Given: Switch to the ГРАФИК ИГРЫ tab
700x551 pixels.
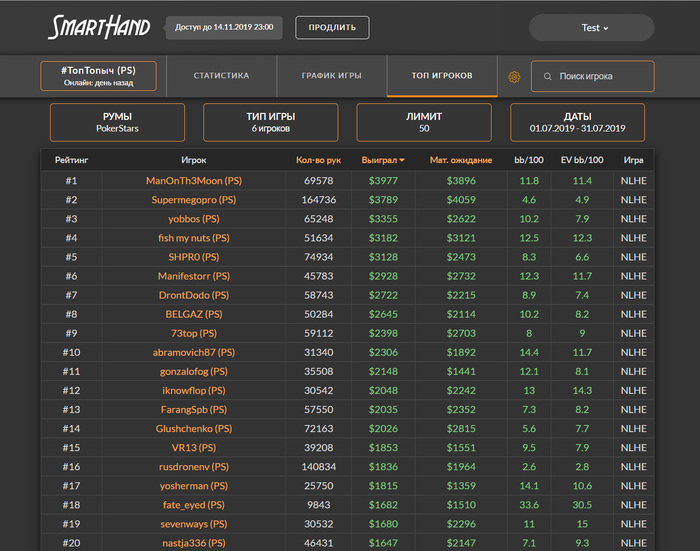Looking at the screenshot, I should point(332,76).
